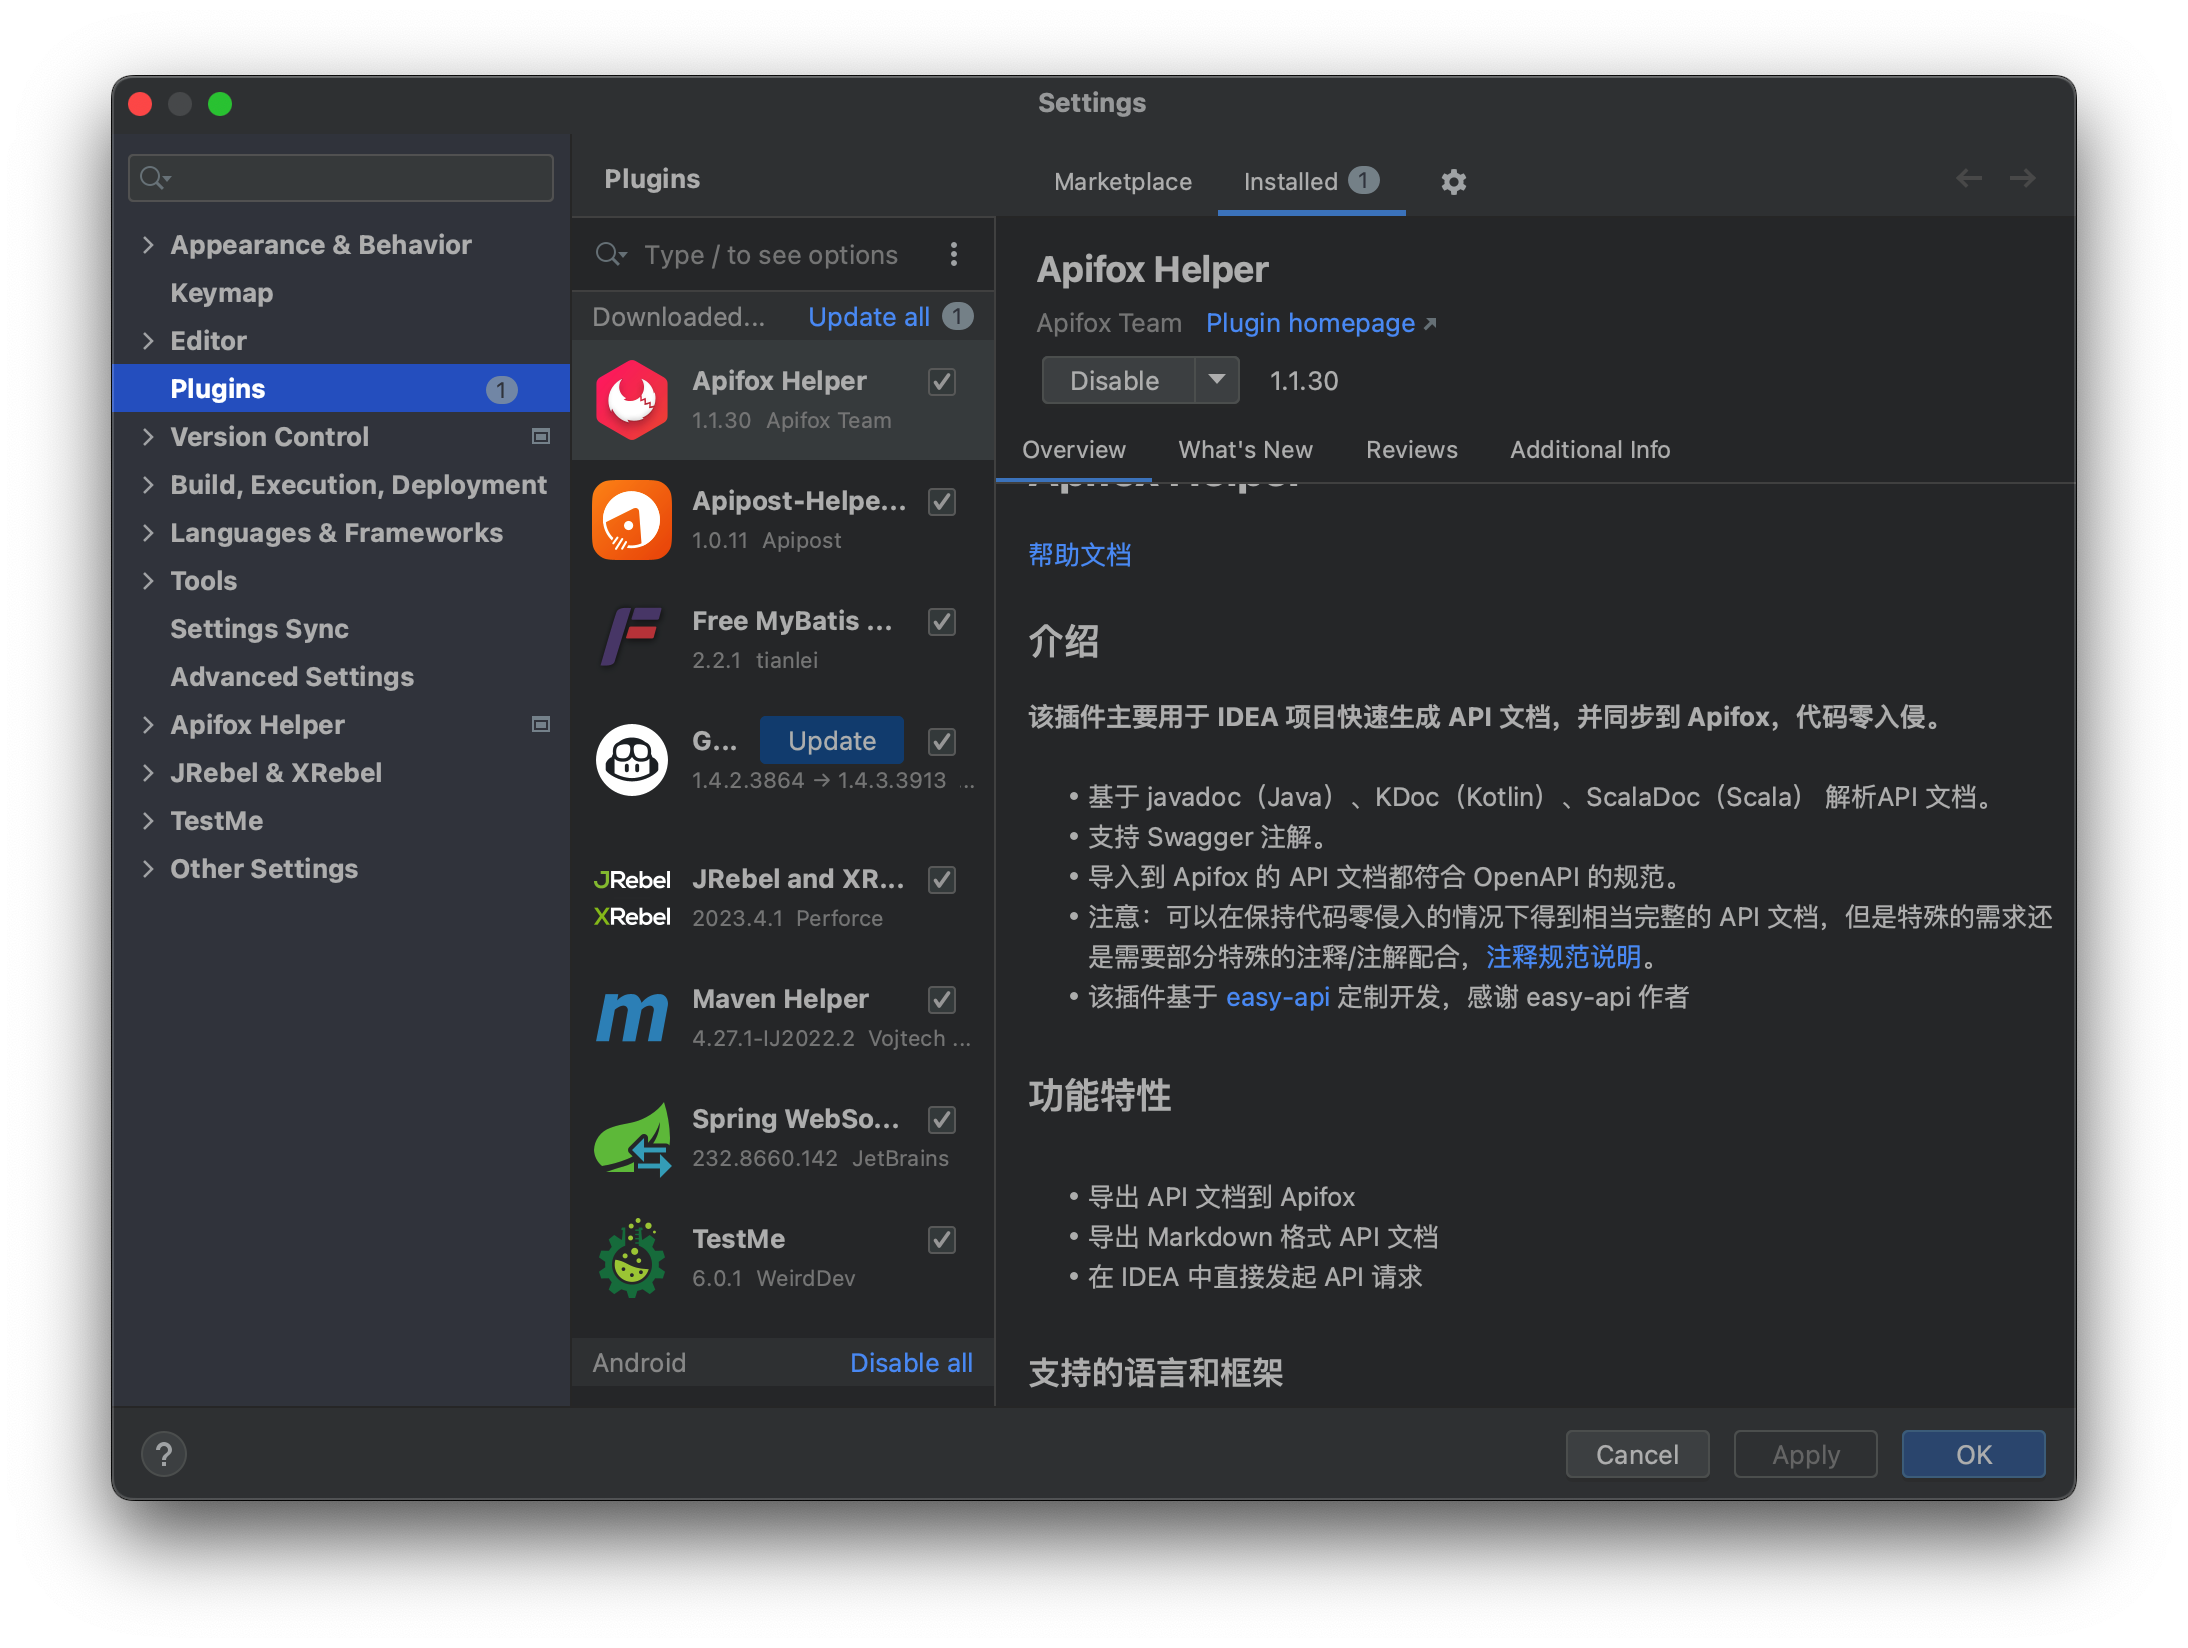Click the TestMe plugin icon

pyautogui.click(x=632, y=1258)
